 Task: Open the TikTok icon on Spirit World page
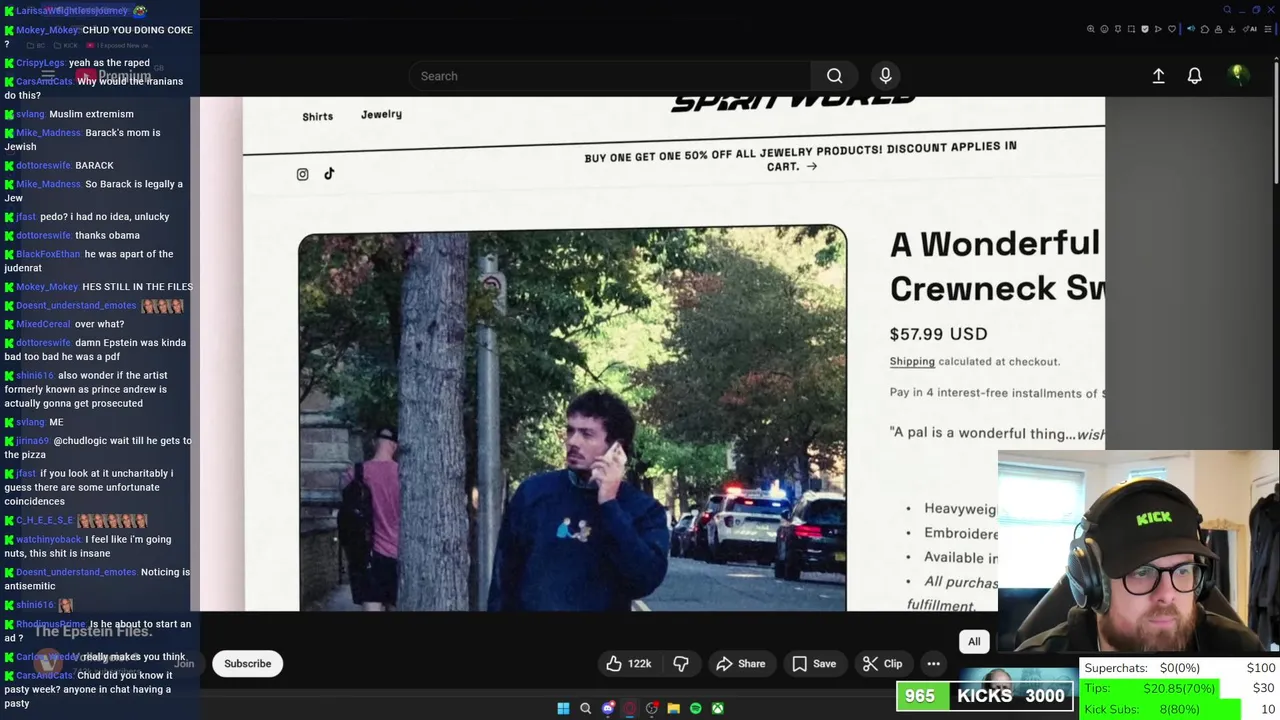click(329, 173)
